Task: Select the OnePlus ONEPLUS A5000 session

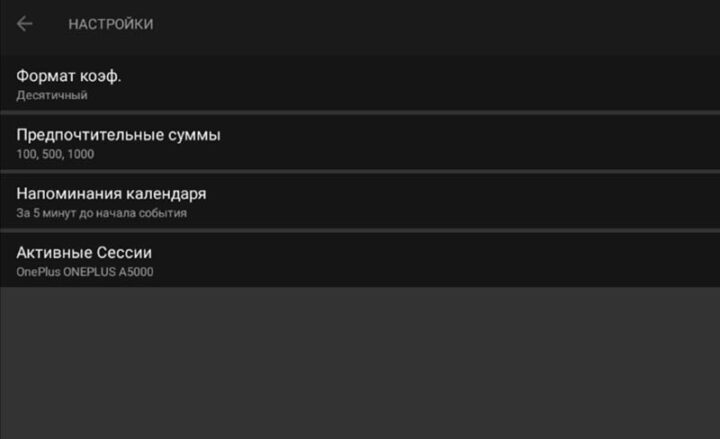Action: (85, 272)
